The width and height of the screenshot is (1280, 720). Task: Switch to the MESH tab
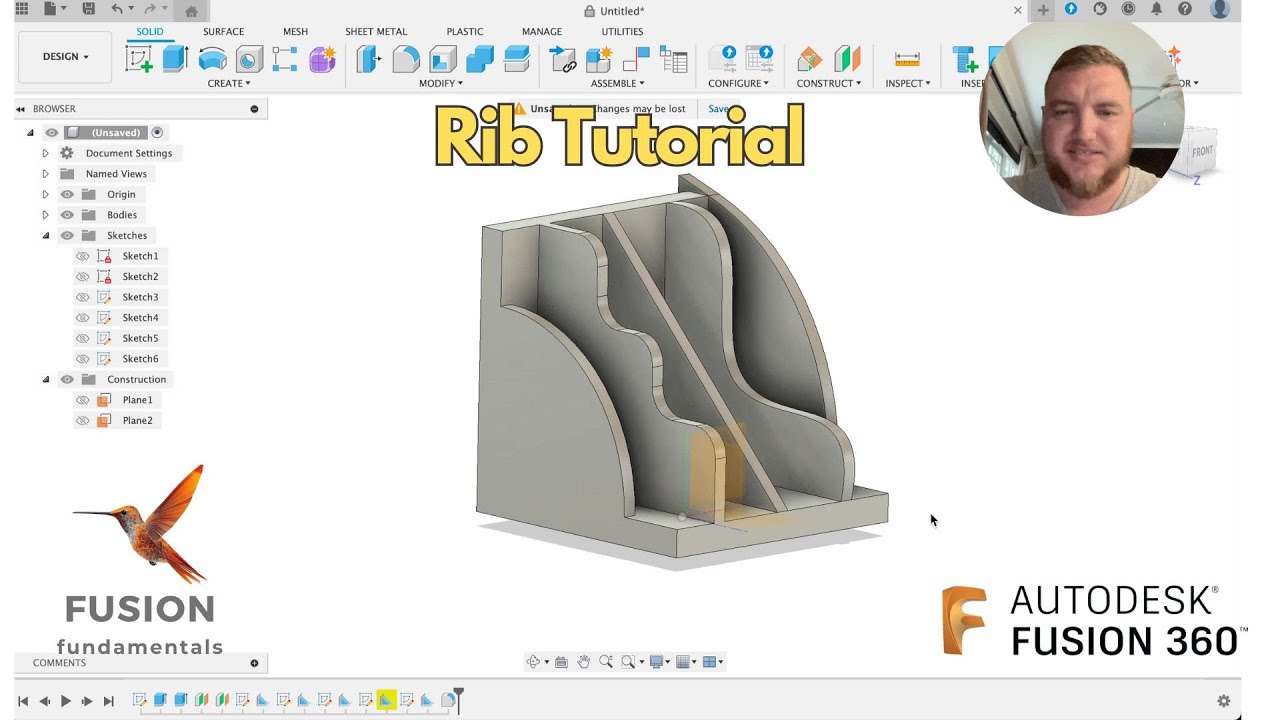295,32
